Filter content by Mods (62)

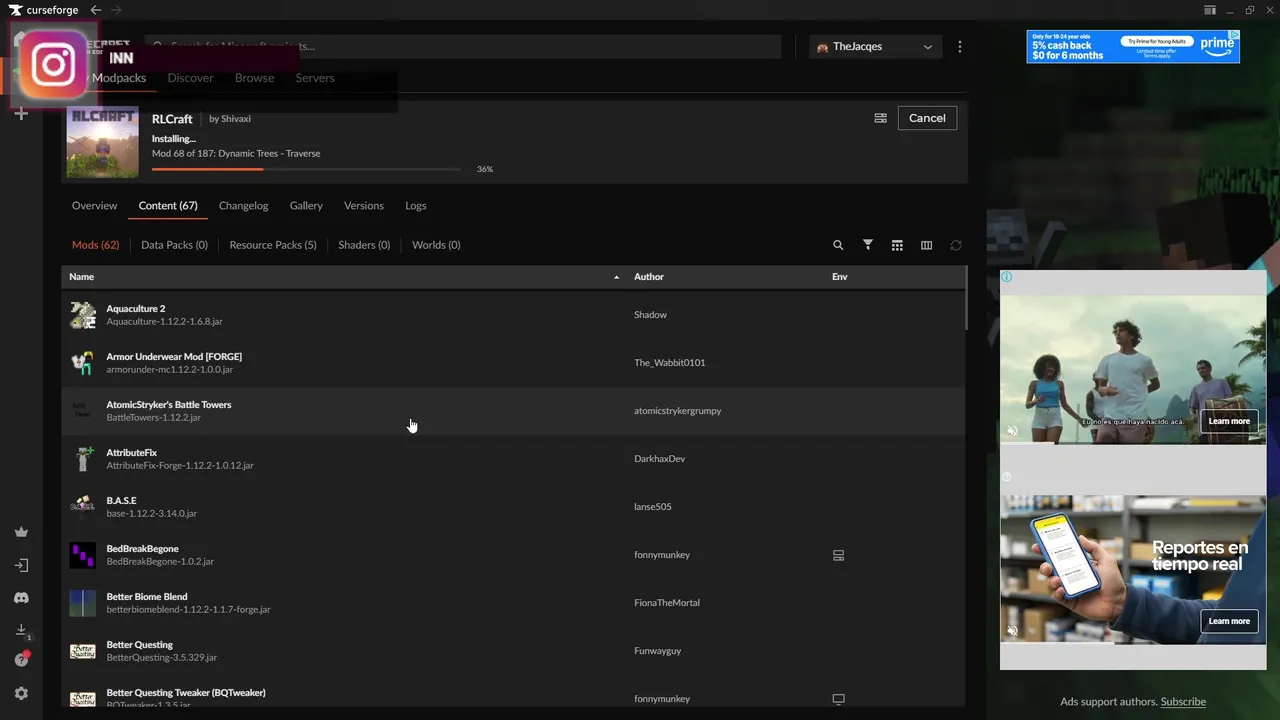tap(95, 245)
